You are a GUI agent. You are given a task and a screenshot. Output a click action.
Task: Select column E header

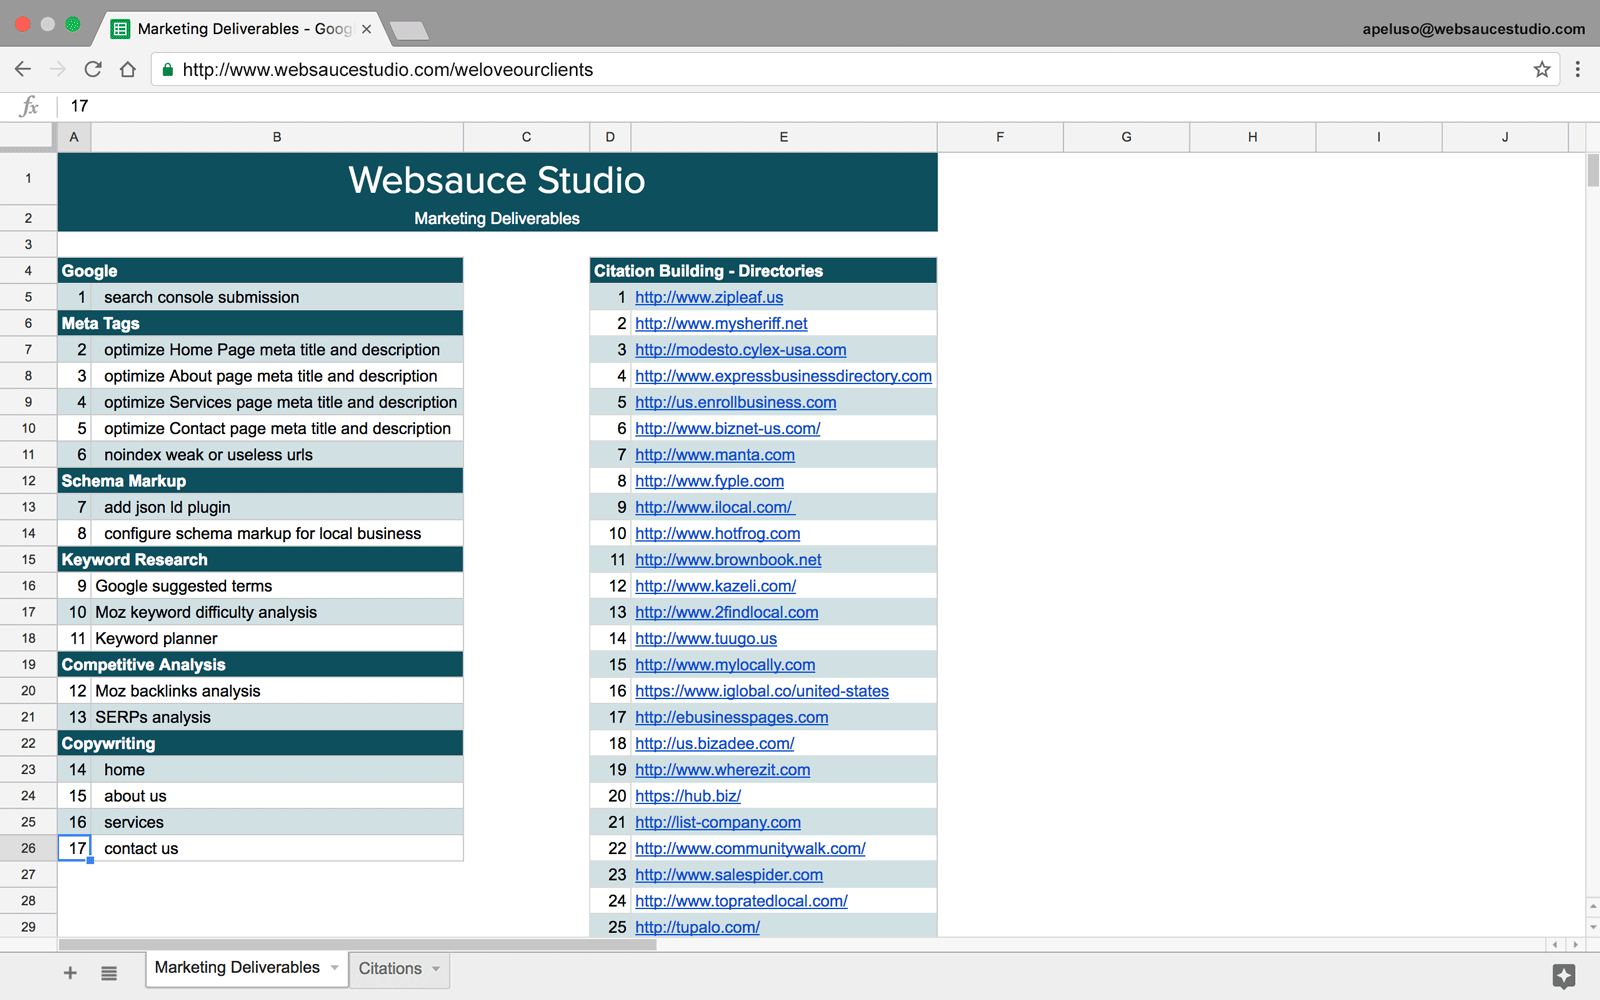(784, 137)
